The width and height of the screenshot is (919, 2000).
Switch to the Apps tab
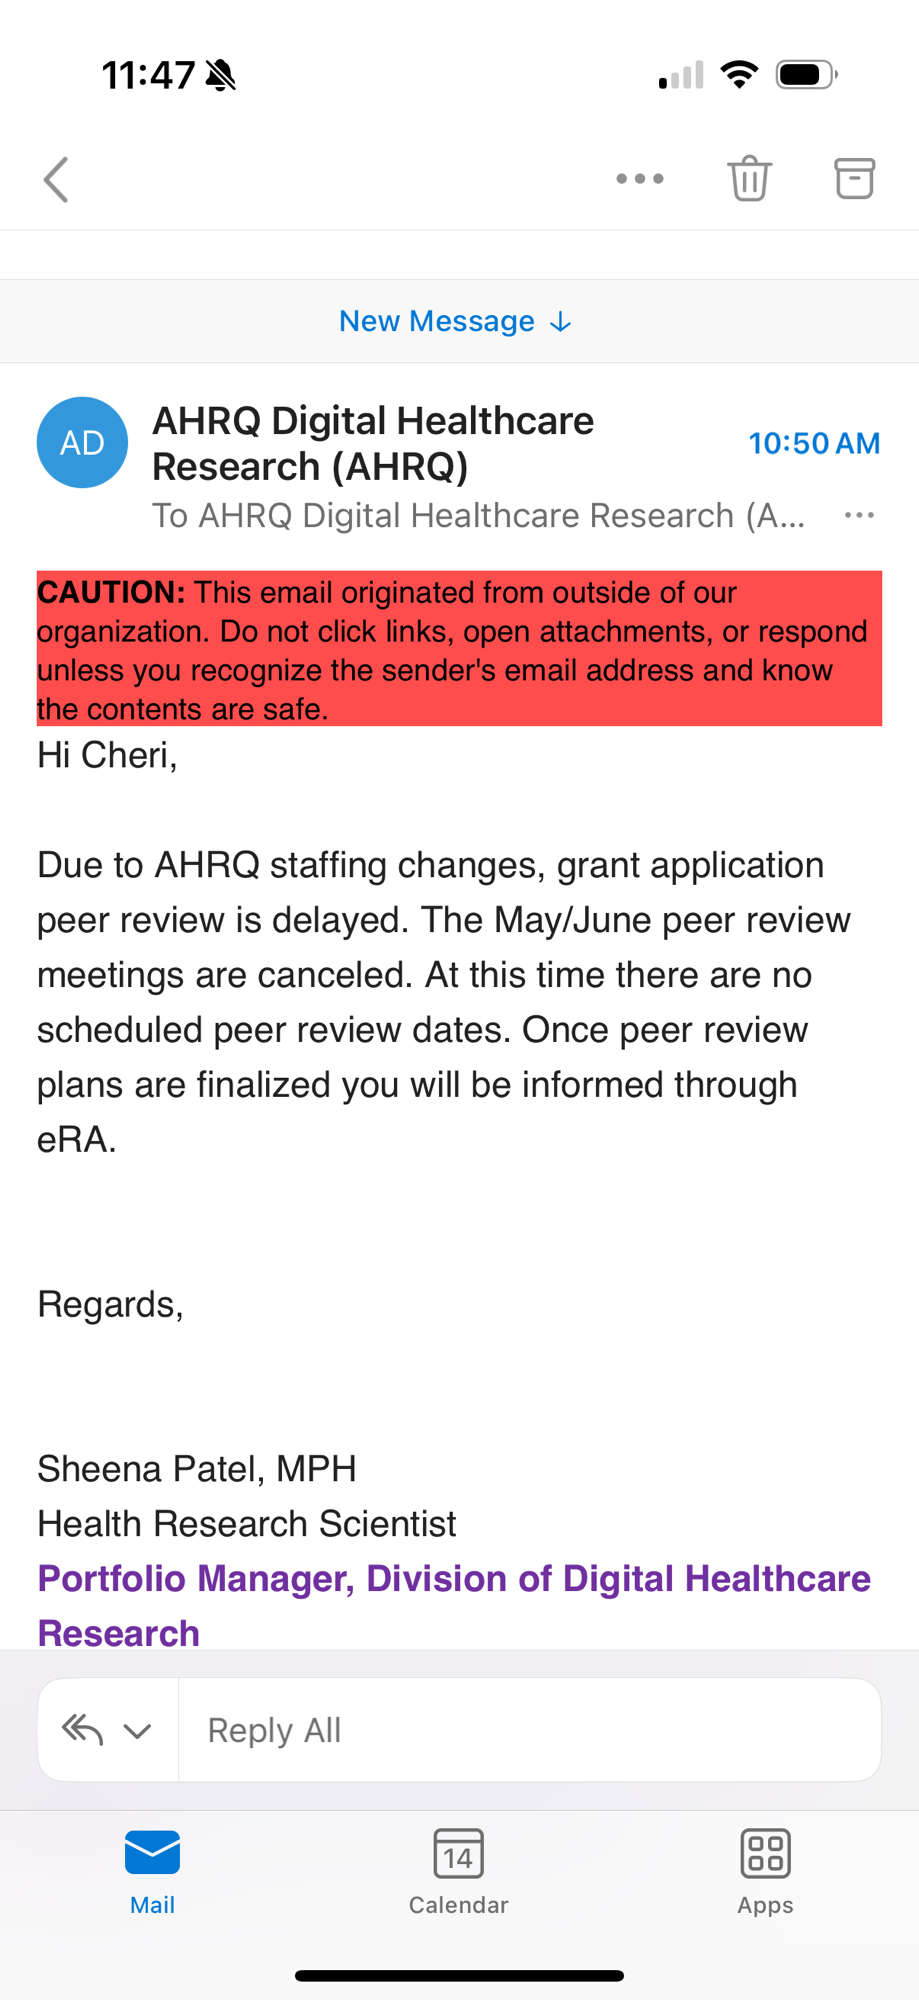point(765,1870)
